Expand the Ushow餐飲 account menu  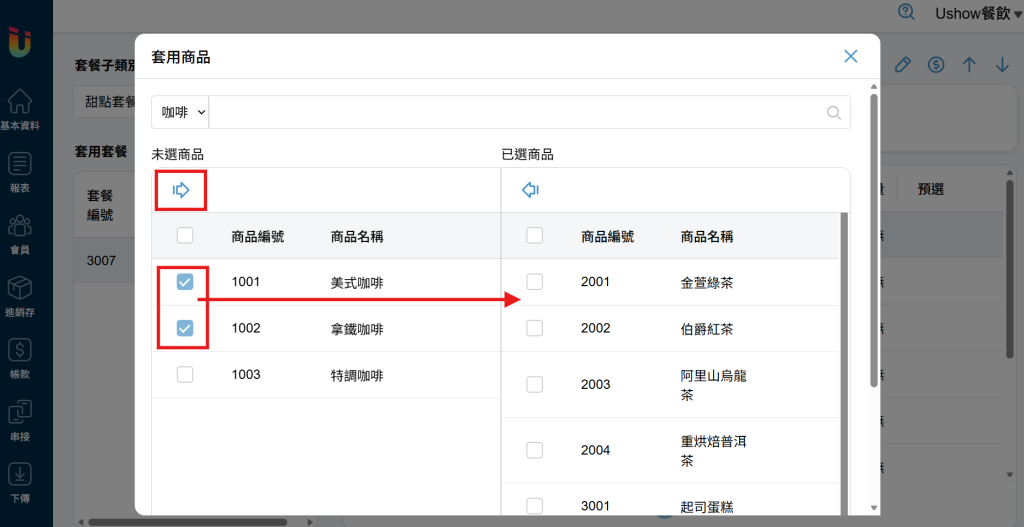coord(979,13)
